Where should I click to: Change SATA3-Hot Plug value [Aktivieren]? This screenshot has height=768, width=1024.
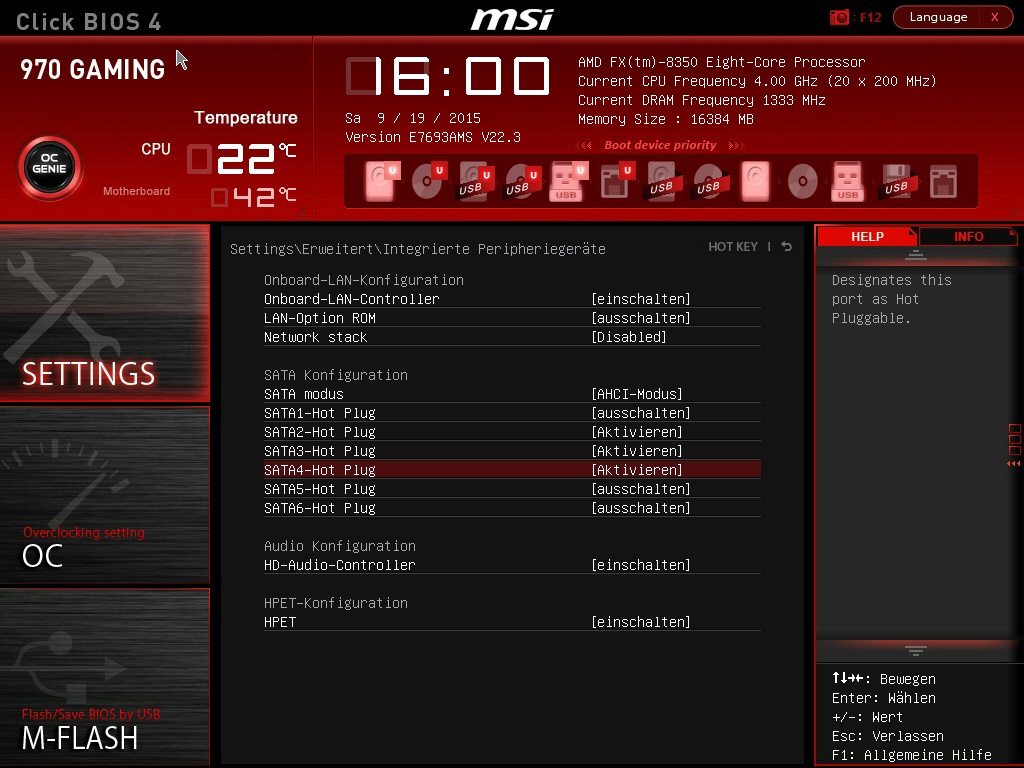(637, 451)
